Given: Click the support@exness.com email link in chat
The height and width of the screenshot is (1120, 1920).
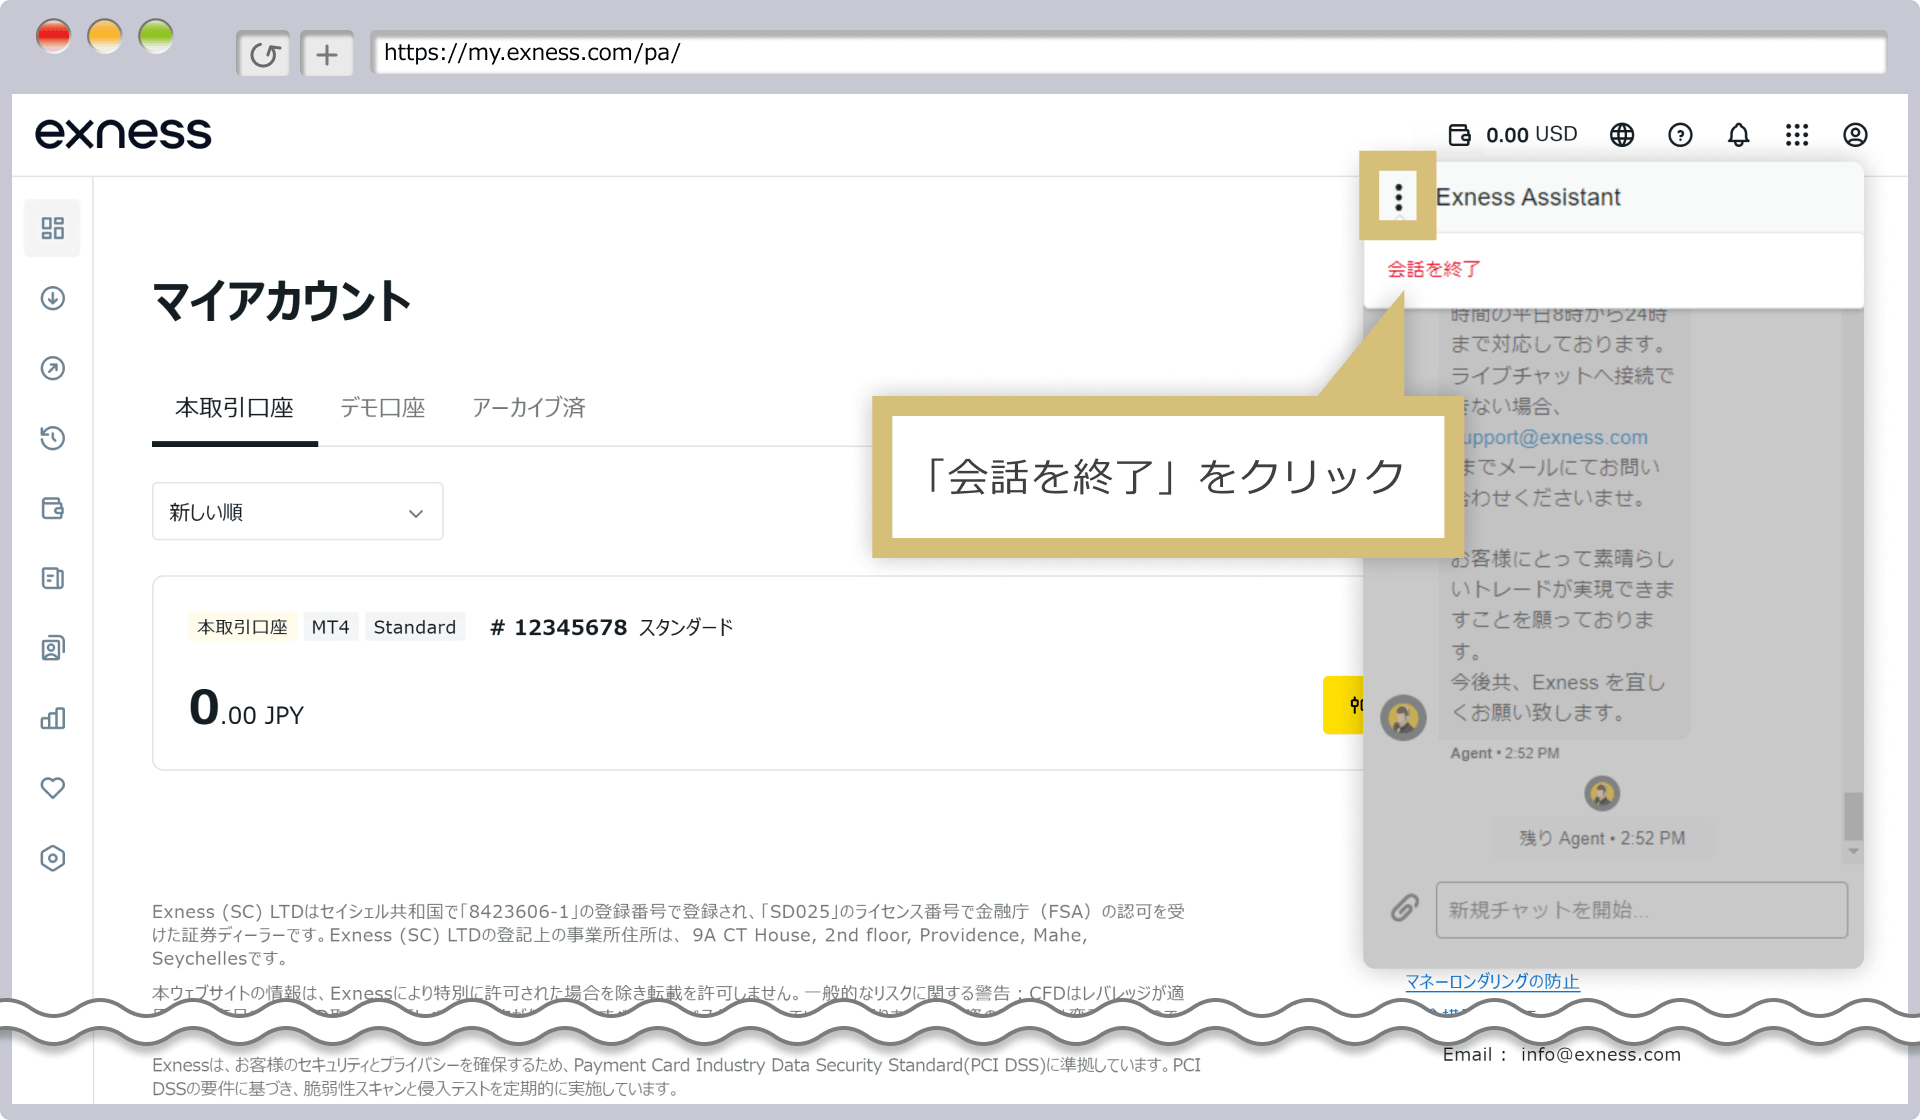Looking at the screenshot, I should pos(1555,437).
